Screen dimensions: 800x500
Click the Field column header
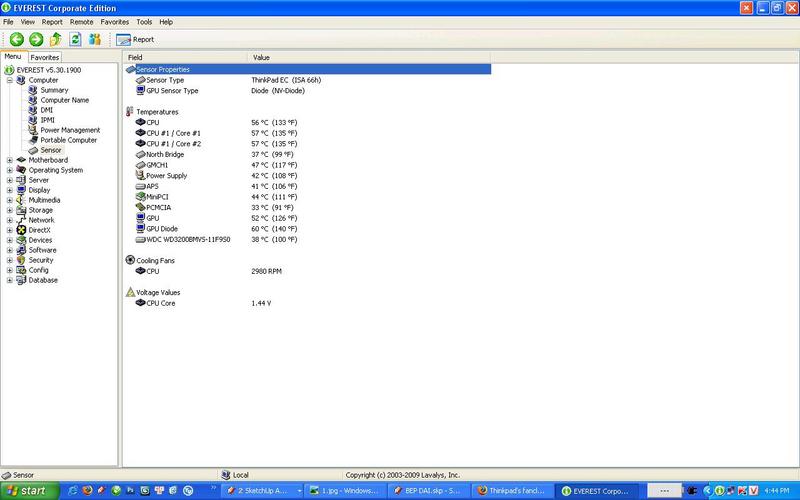pyautogui.click(x=185, y=58)
